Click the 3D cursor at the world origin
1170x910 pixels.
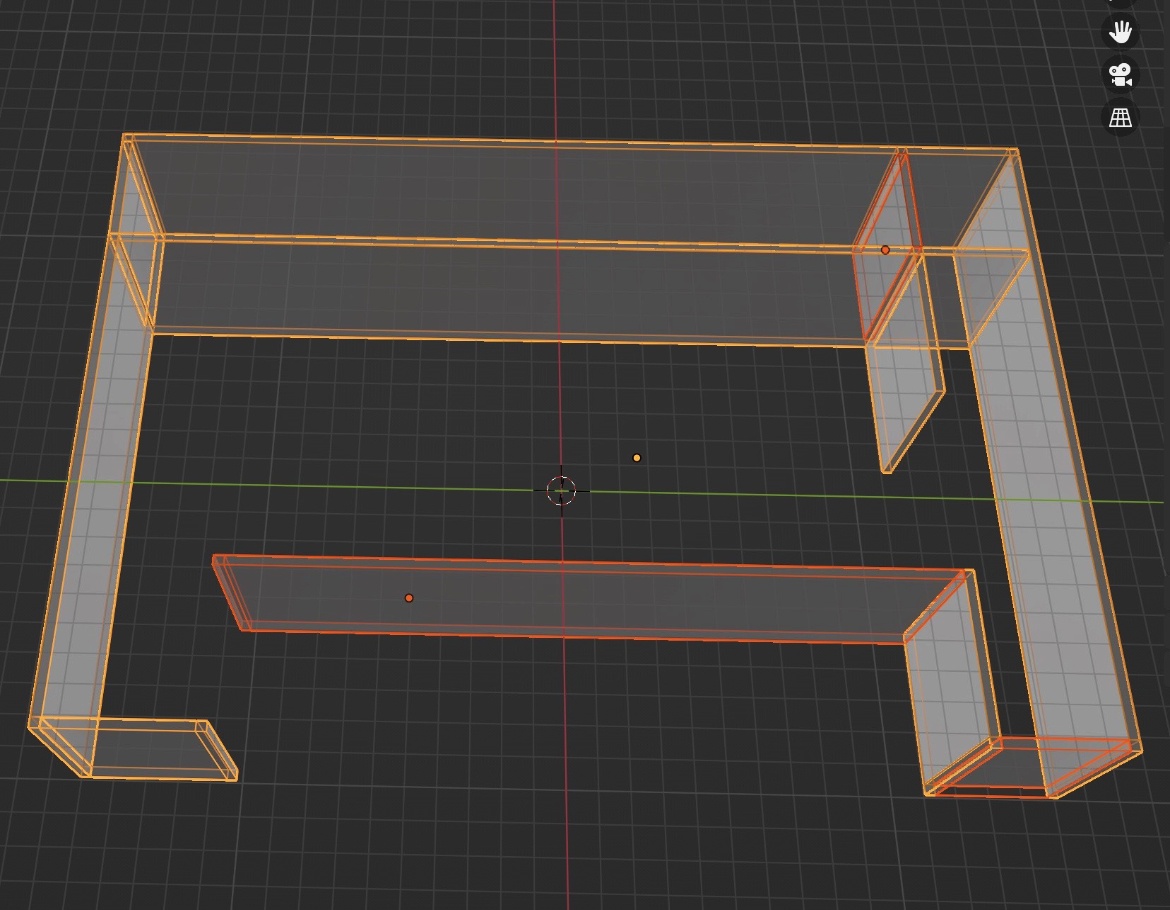pos(561,490)
